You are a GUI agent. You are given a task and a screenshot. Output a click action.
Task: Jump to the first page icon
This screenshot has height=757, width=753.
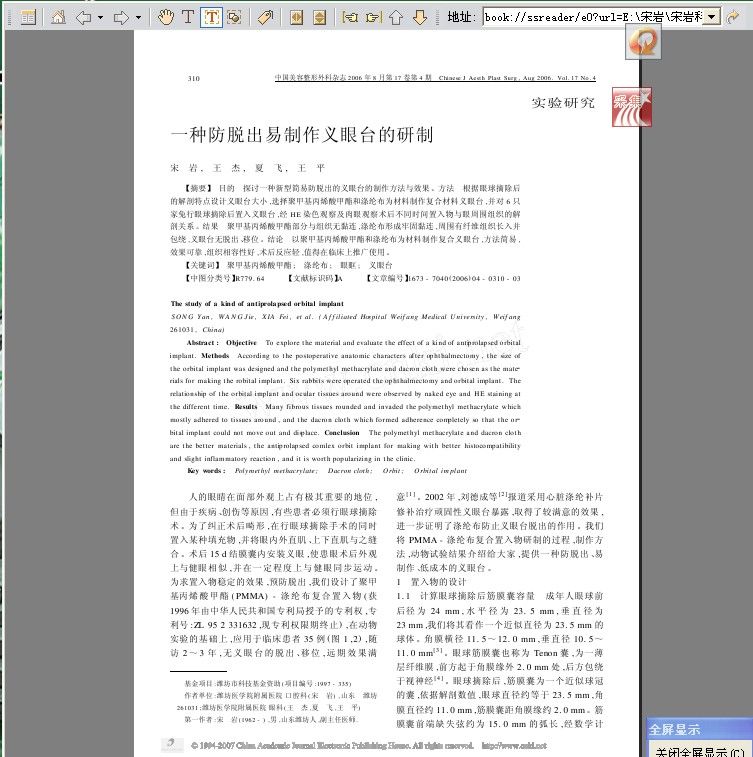pos(349,17)
